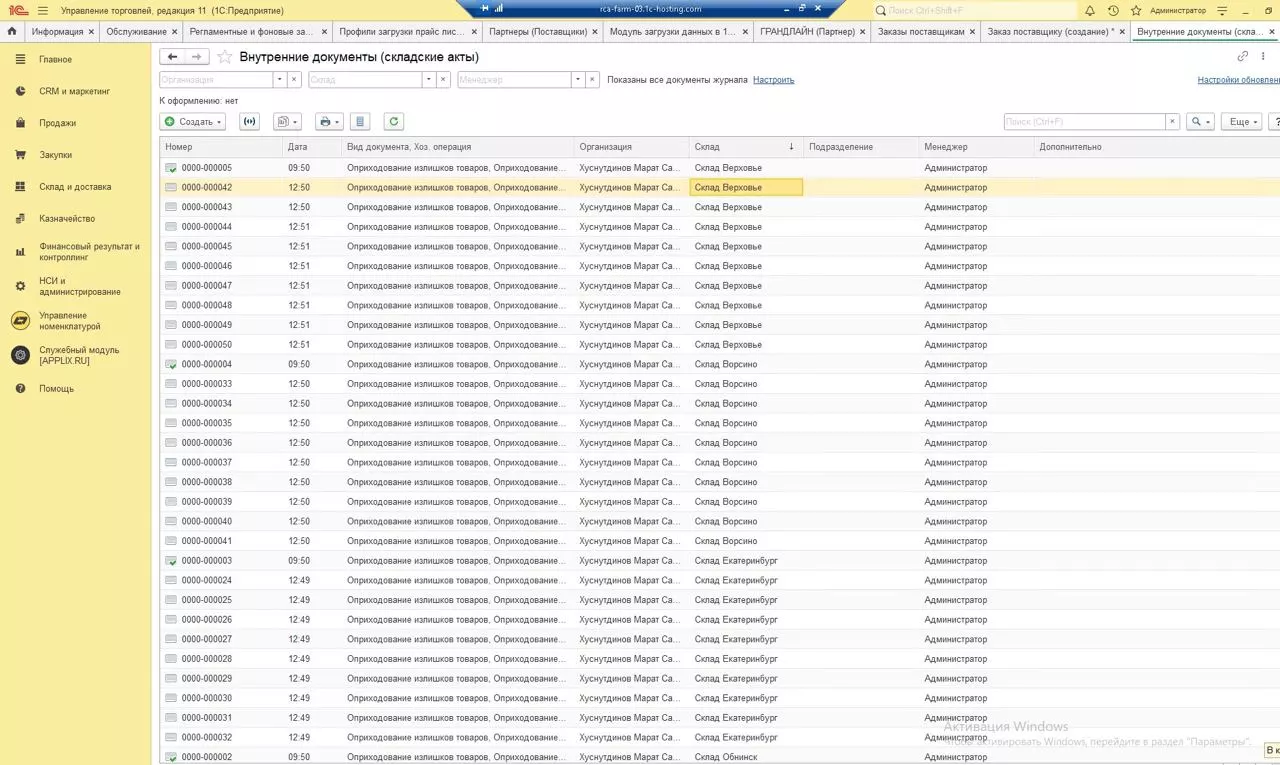This screenshot has width=1280, height=765.
Task: Open the print dropdown in toolbar
Action: pyautogui.click(x=328, y=122)
